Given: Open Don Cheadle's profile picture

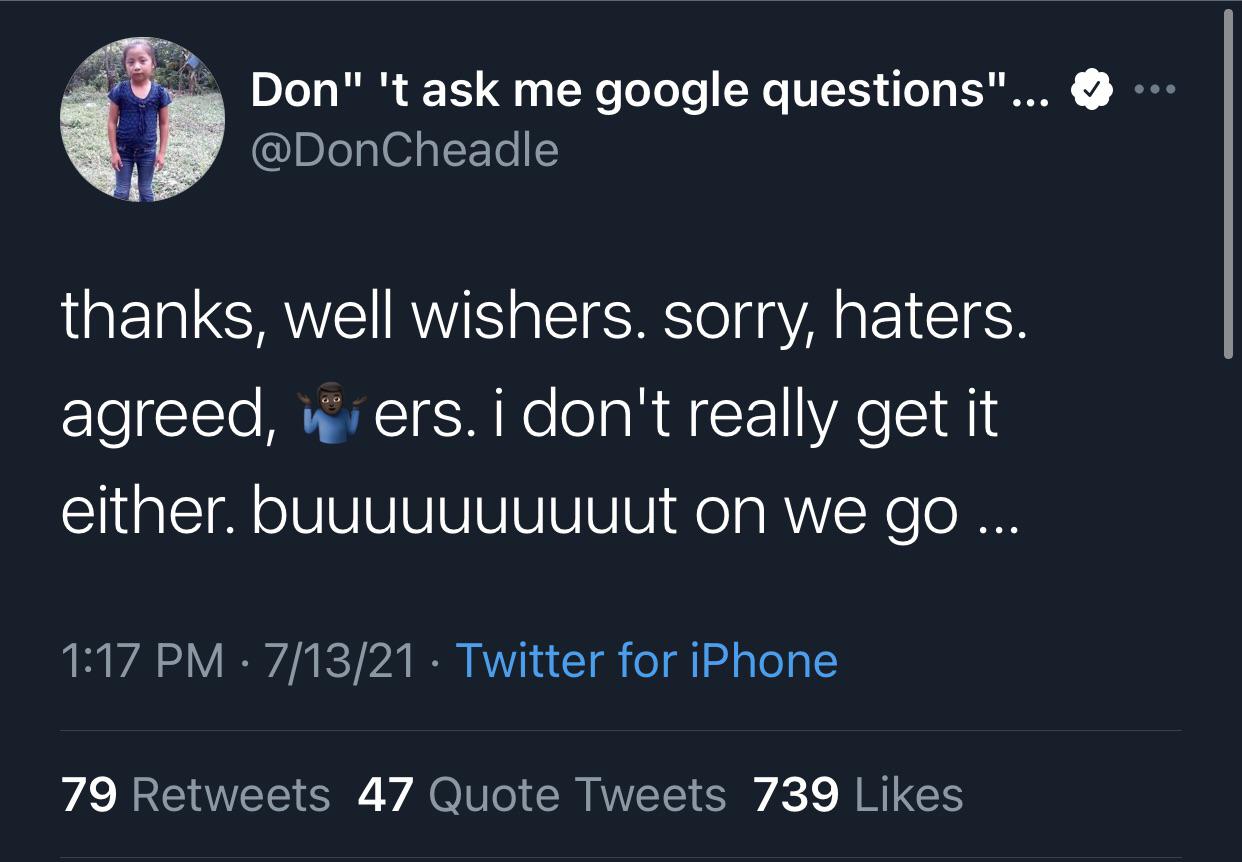Looking at the screenshot, I should [143, 119].
